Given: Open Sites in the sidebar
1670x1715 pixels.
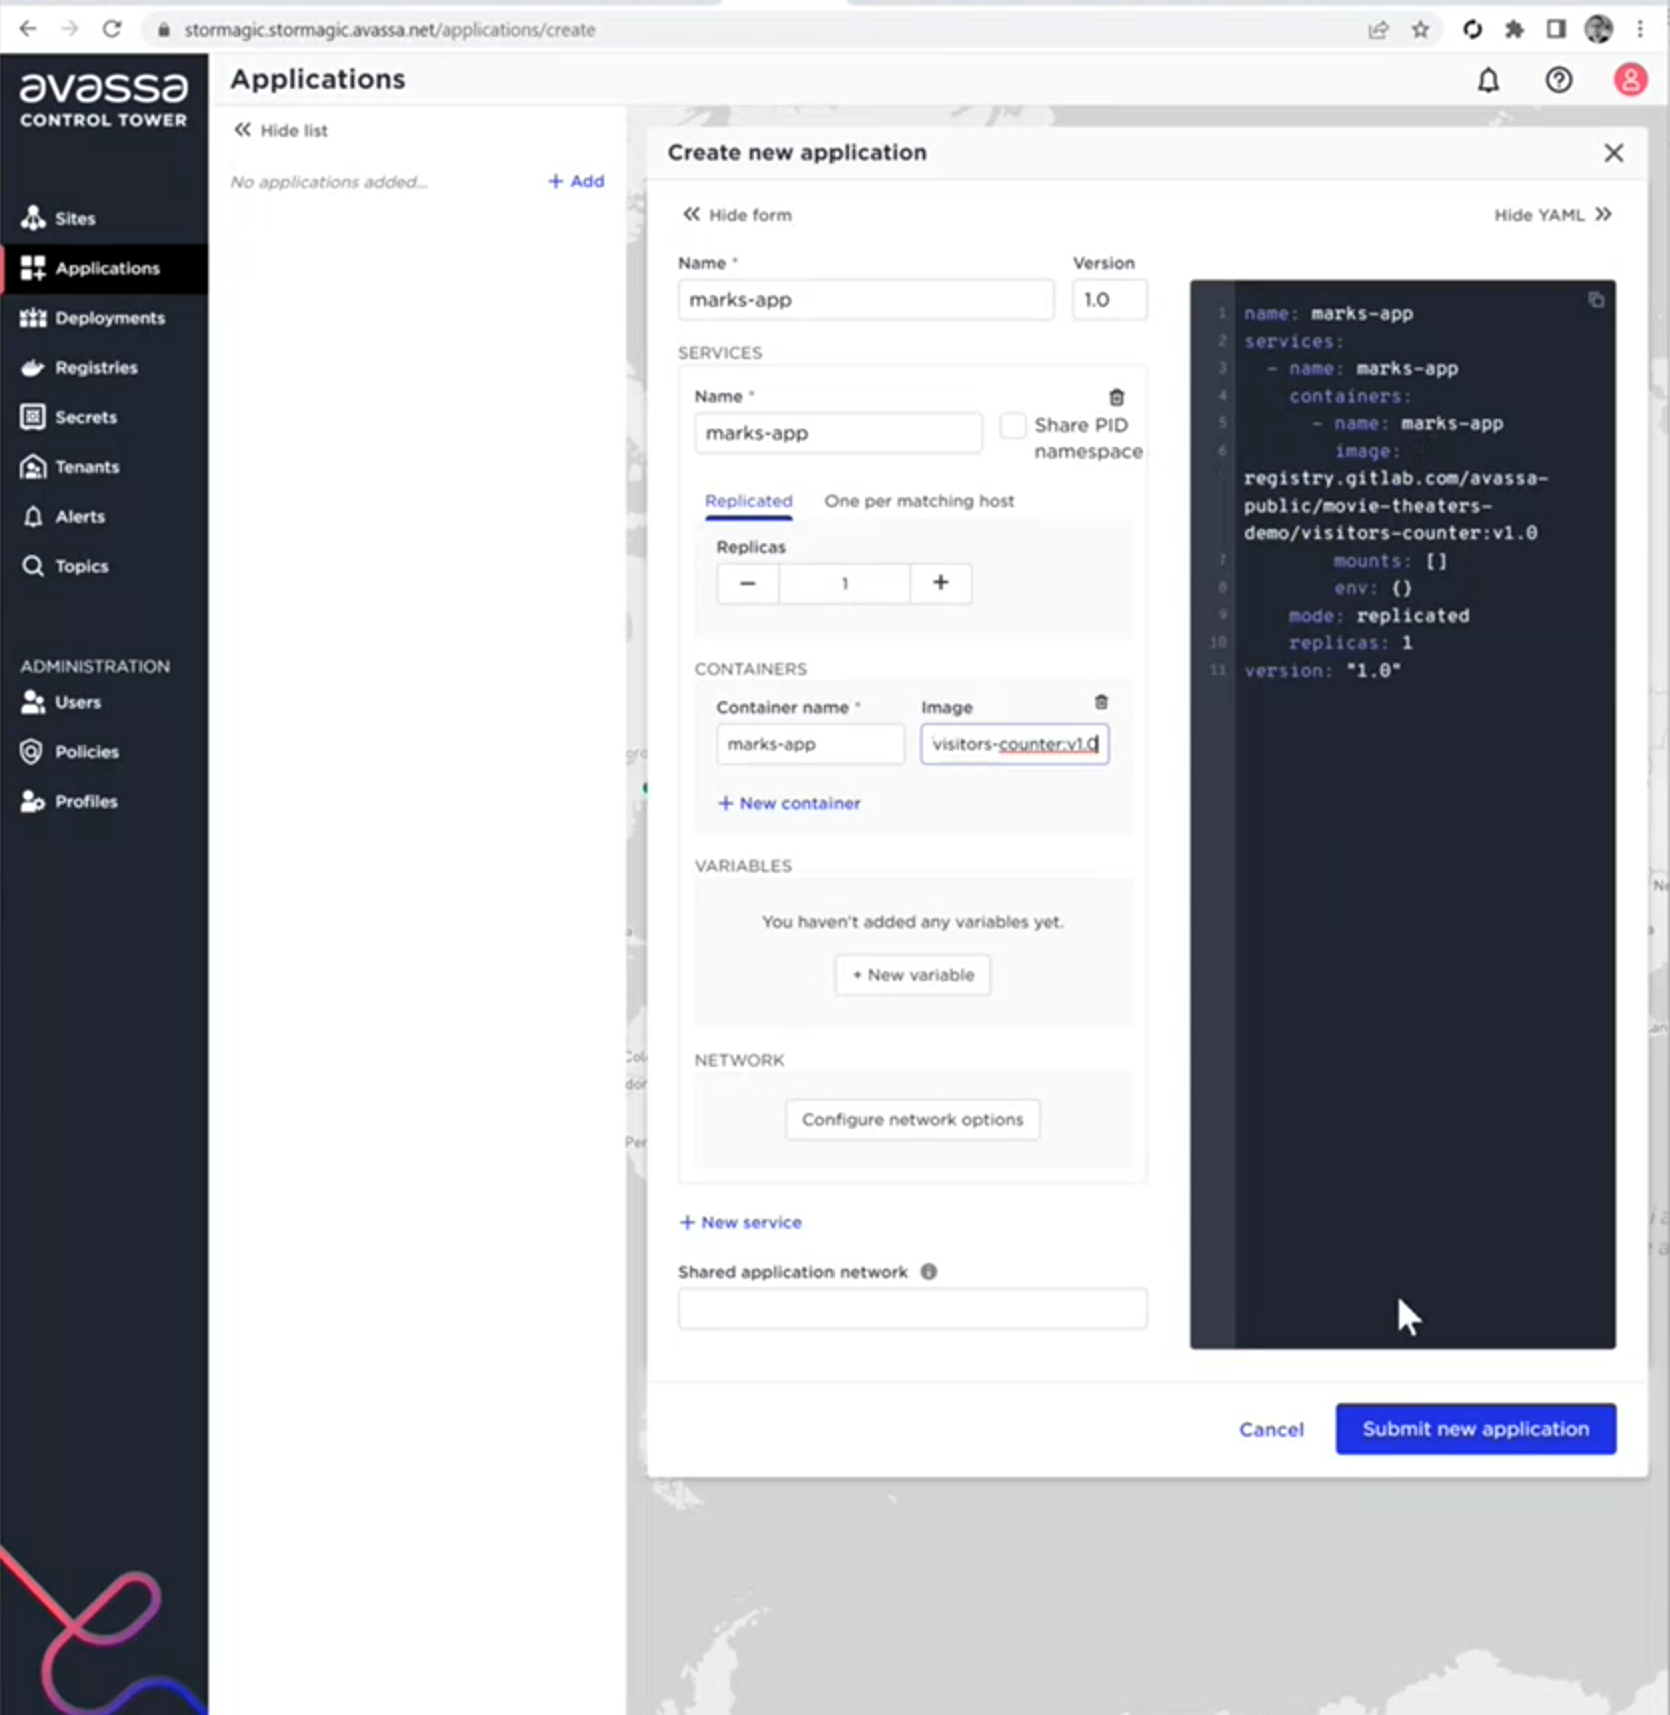Looking at the screenshot, I should click(60, 218).
